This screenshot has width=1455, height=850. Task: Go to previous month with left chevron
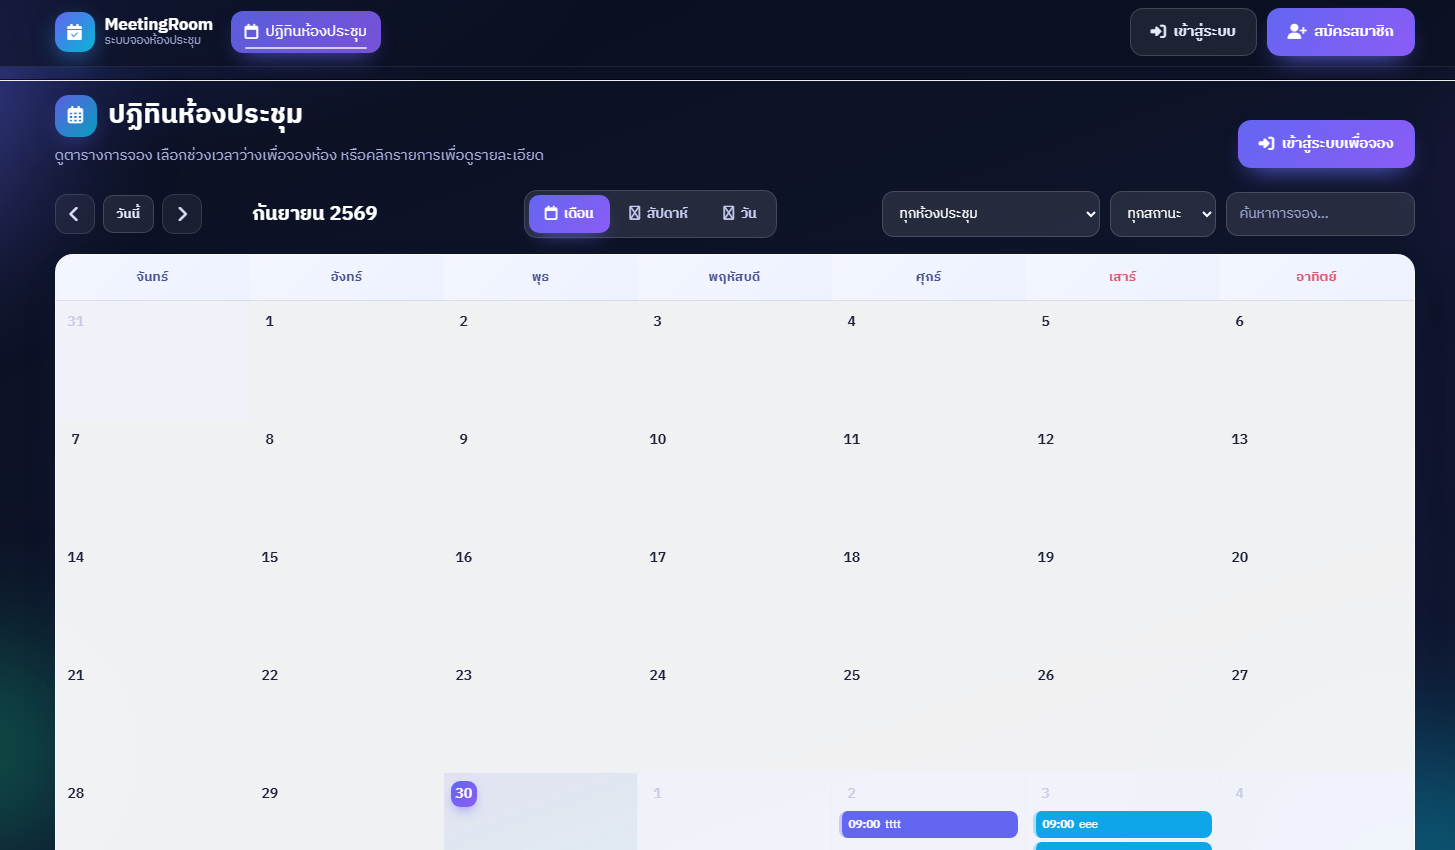pos(75,214)
